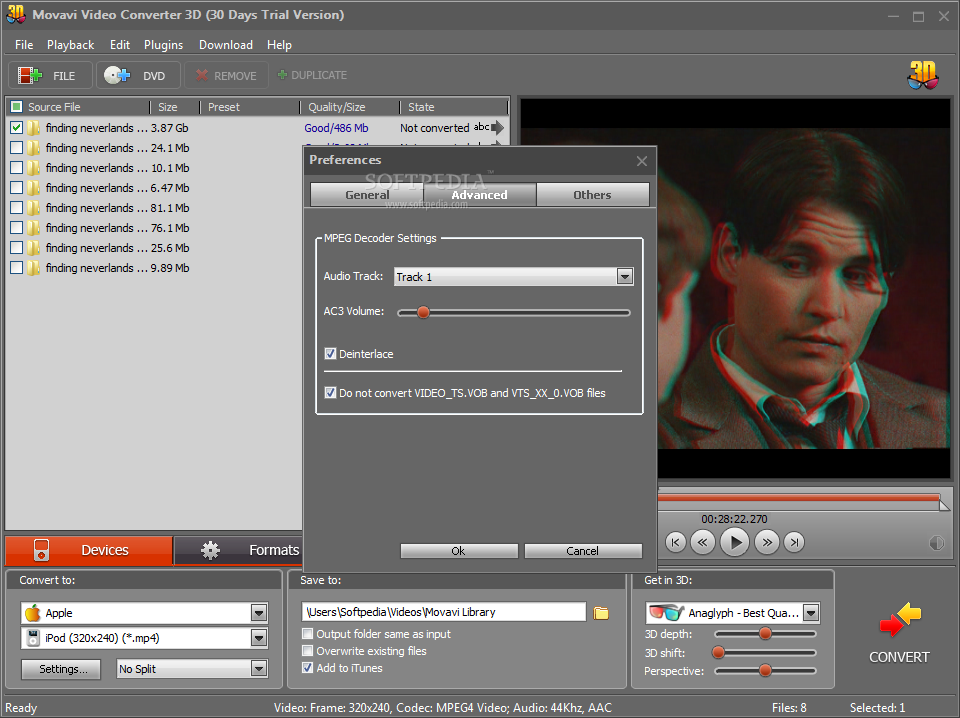Image resolution: width=960 pixels, height=718 pixels.
Task: Click the big CONVERT arrows icon
Action: [x=899, y=619]
